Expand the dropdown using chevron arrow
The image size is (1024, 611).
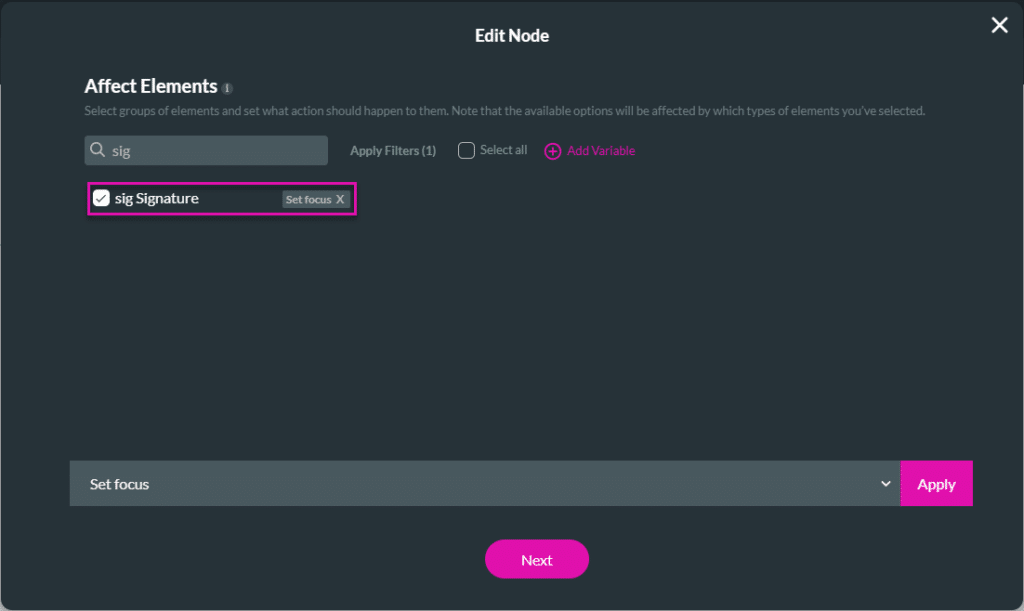pos(885,484)
